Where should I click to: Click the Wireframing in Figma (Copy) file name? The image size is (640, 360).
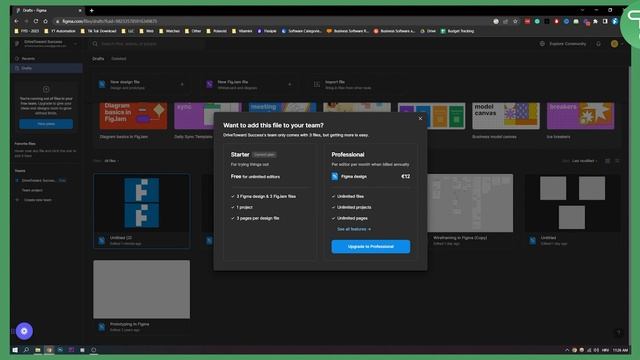pos(460,238)
